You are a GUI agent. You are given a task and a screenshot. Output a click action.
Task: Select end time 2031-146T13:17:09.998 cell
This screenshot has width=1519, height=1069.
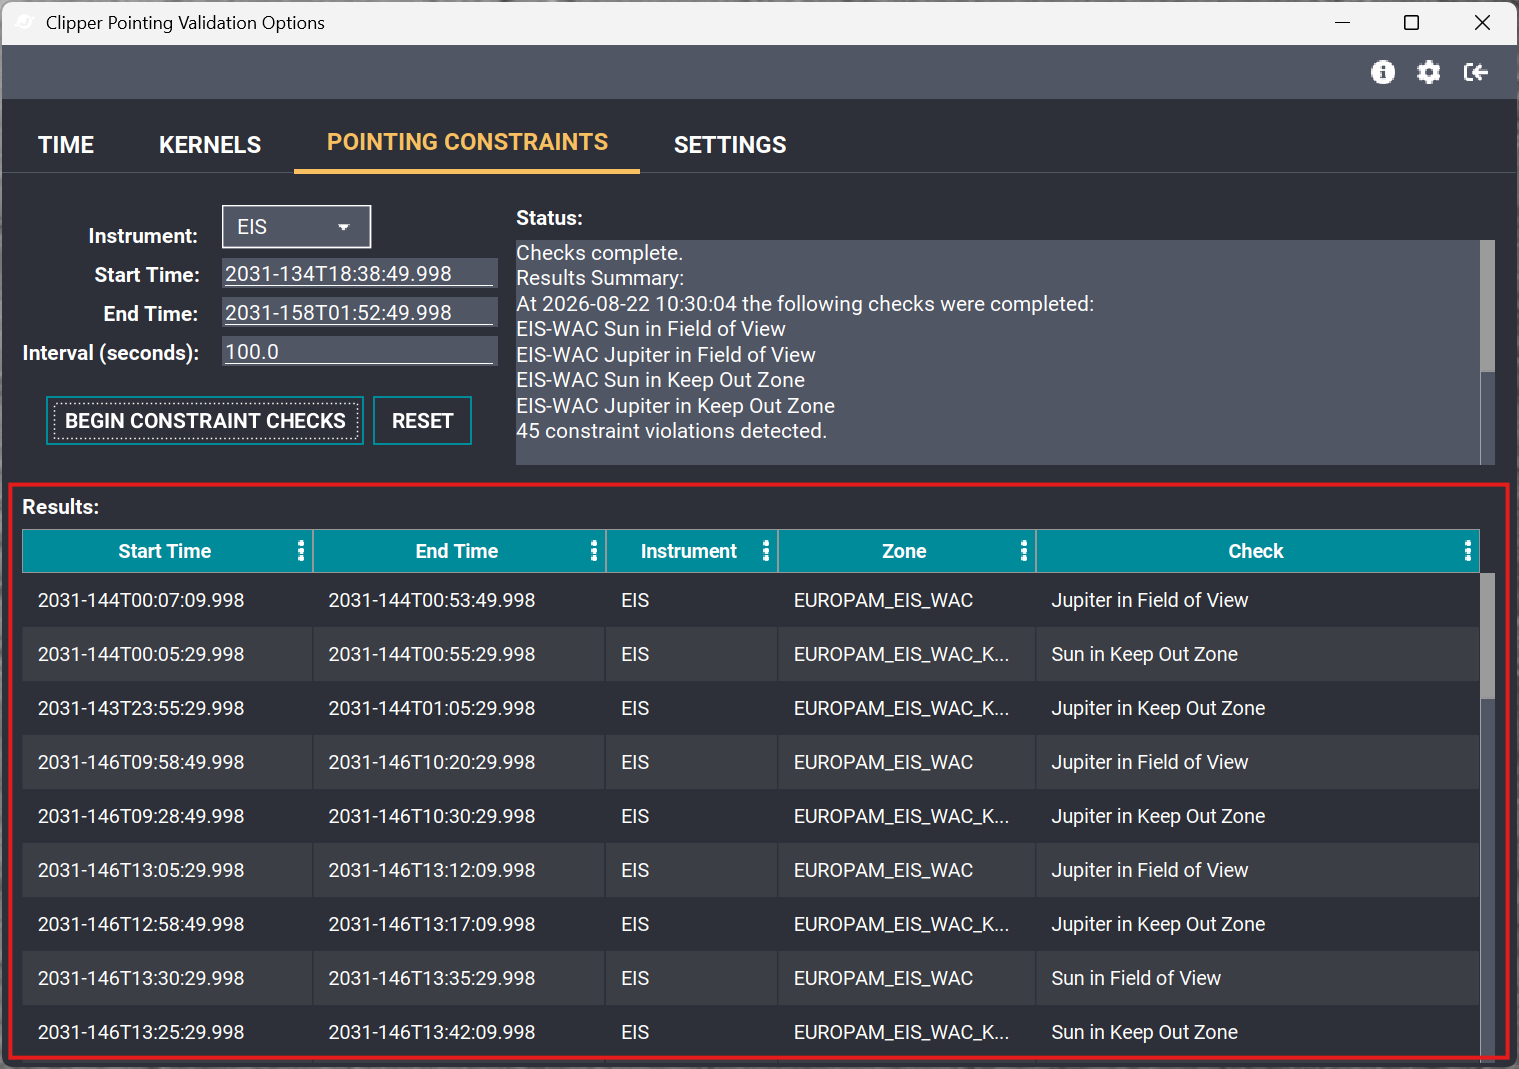459,924
